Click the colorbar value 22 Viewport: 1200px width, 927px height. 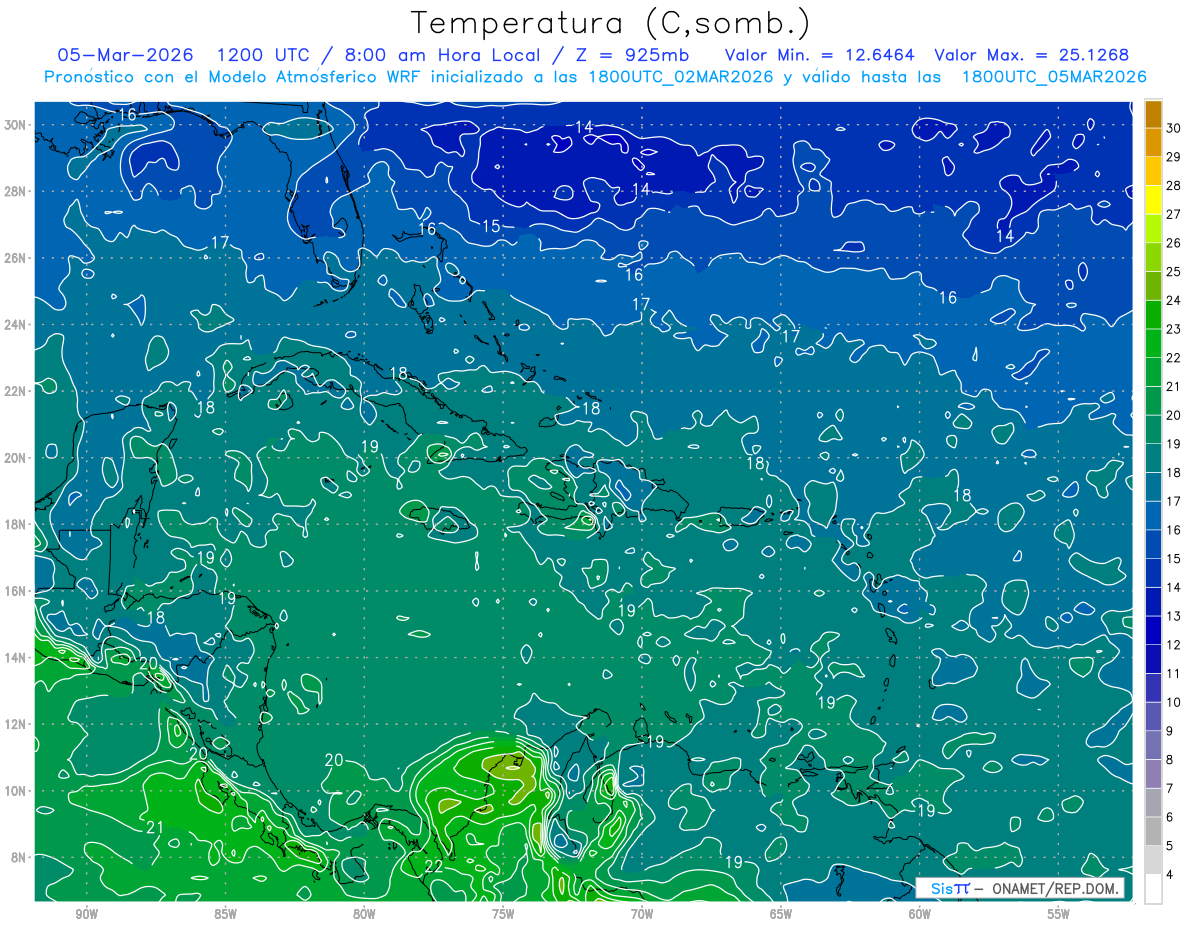(x=1173, y=358)
